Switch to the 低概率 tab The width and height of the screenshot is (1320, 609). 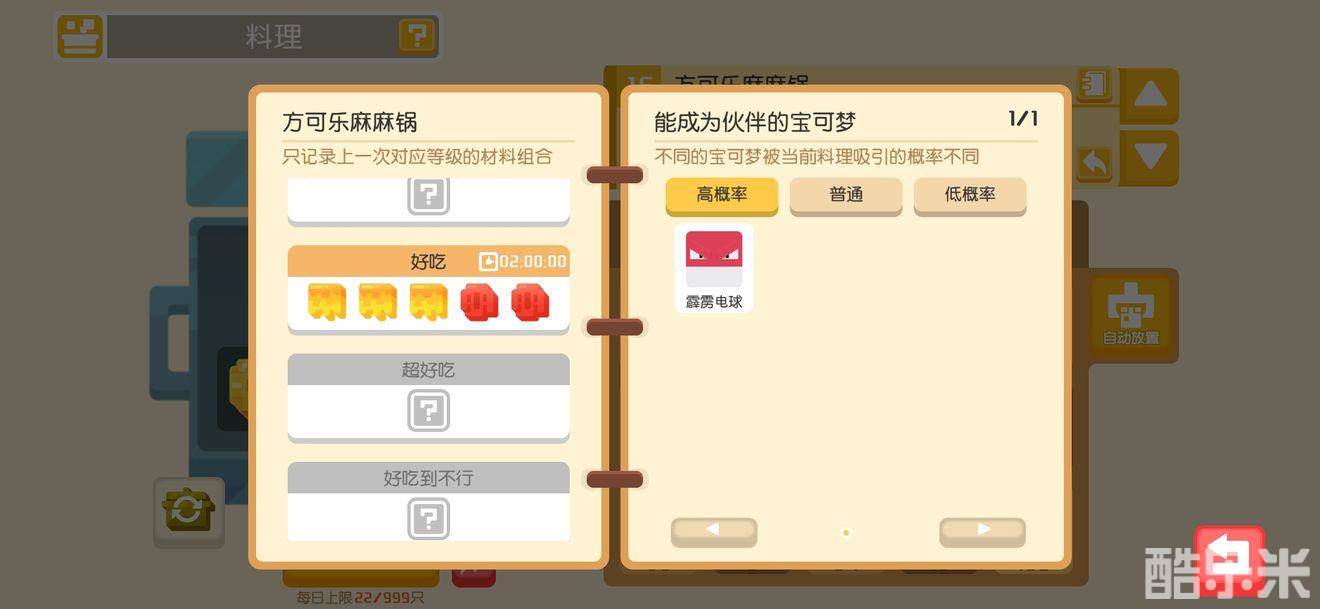(970, 195)
